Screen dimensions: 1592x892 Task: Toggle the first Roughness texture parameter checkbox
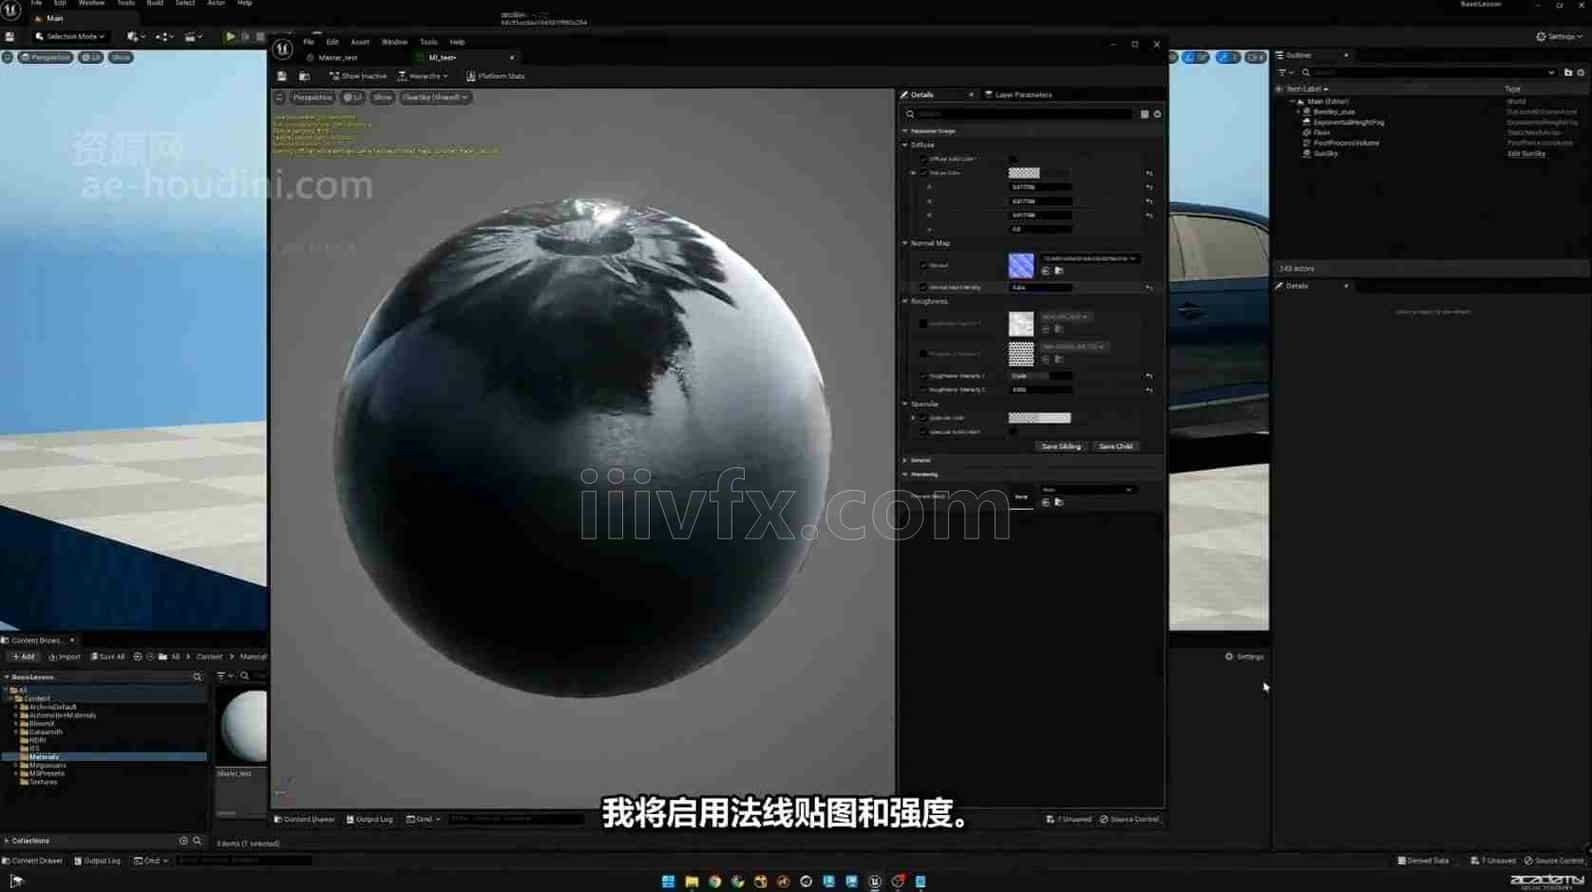click(923, 323)
